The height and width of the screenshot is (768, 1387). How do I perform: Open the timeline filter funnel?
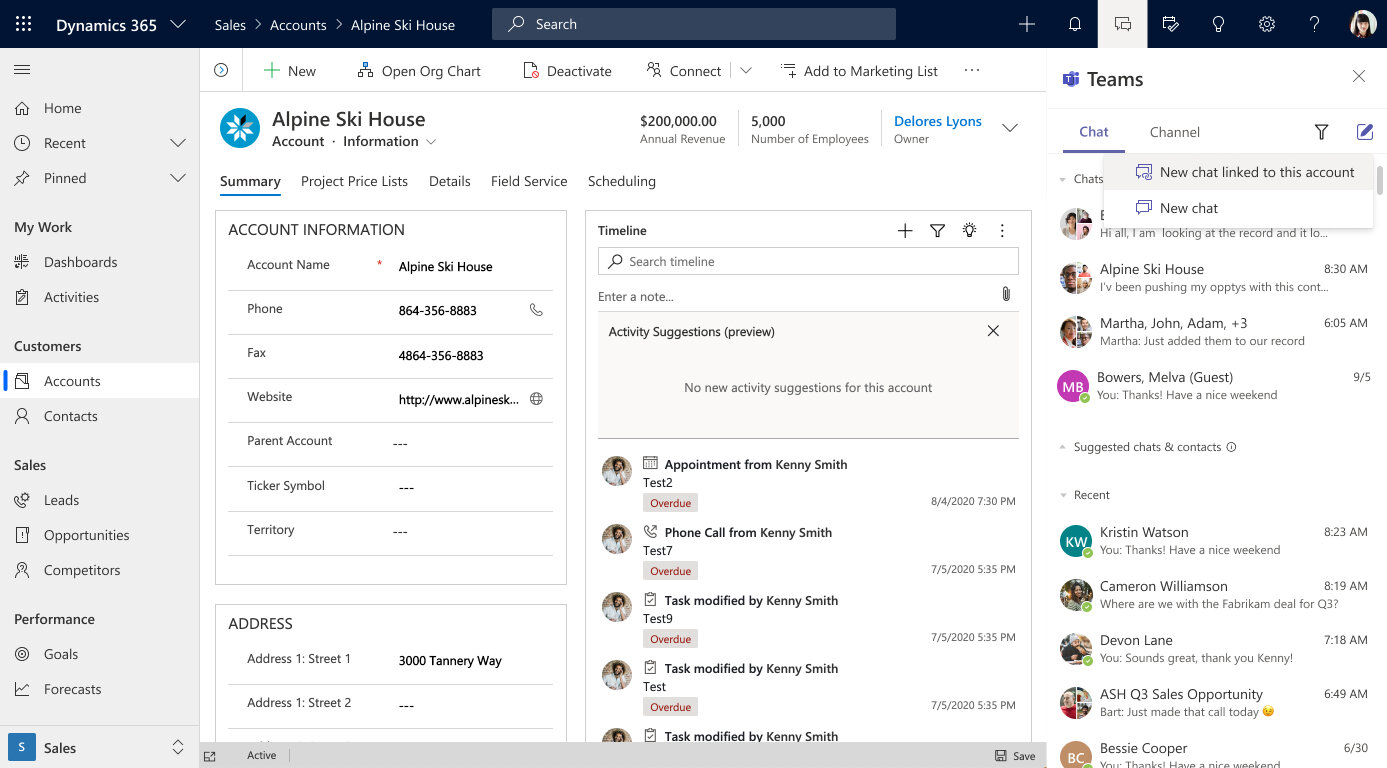pyautogui.click(x=937, y=231)
